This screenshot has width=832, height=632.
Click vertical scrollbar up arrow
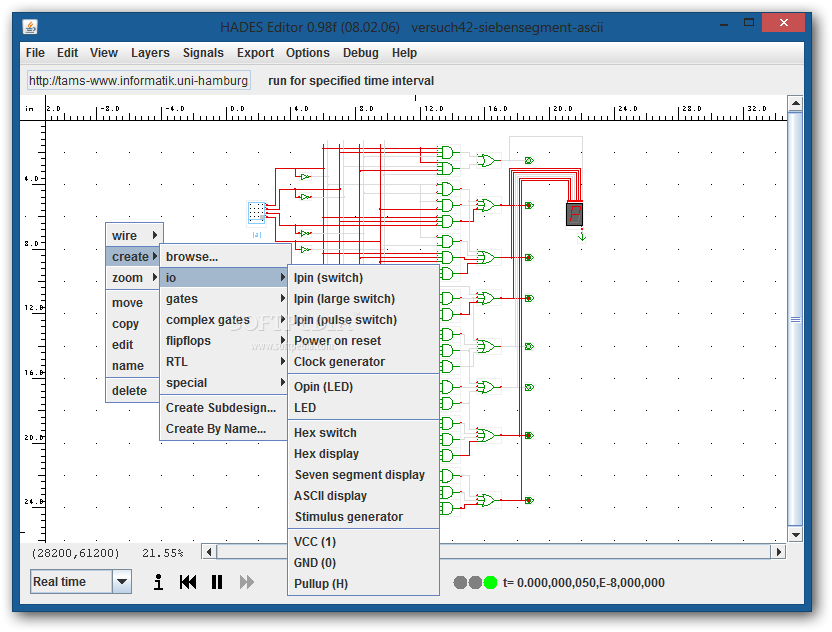click(795, 103)
